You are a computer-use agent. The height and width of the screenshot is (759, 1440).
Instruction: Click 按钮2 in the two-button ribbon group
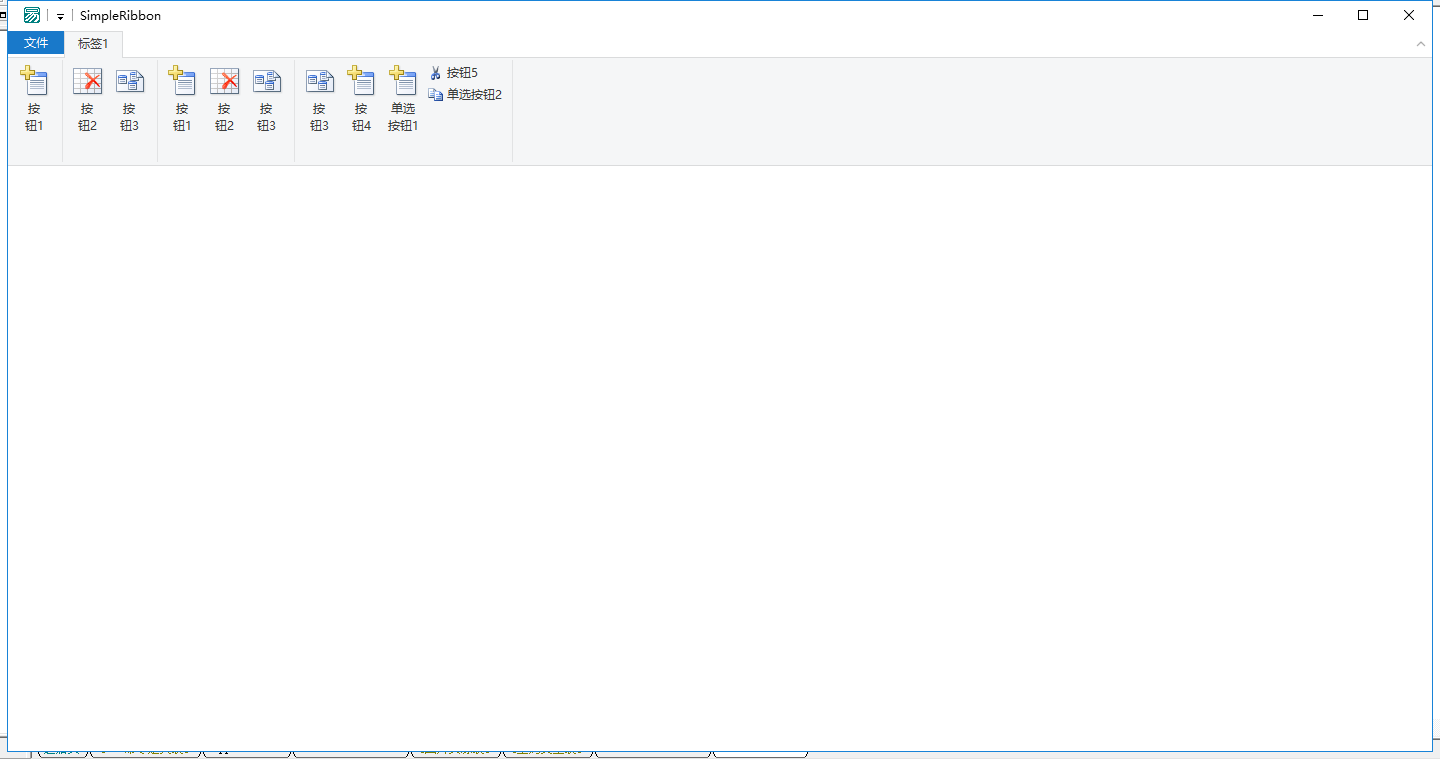pos(87,100)
